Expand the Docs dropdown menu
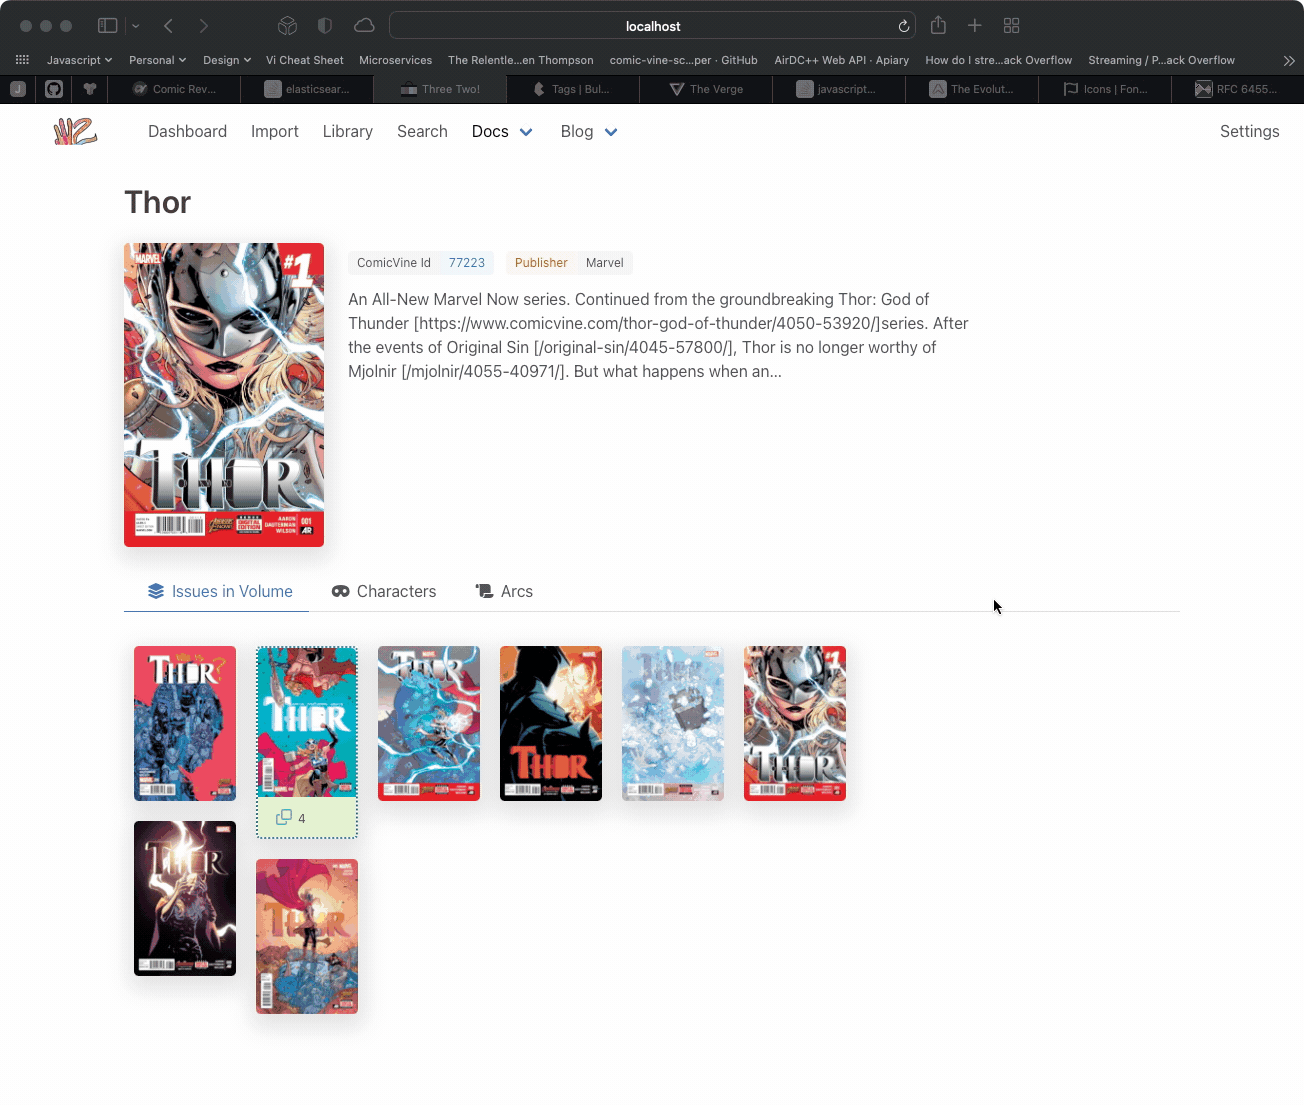 (526, 132)
